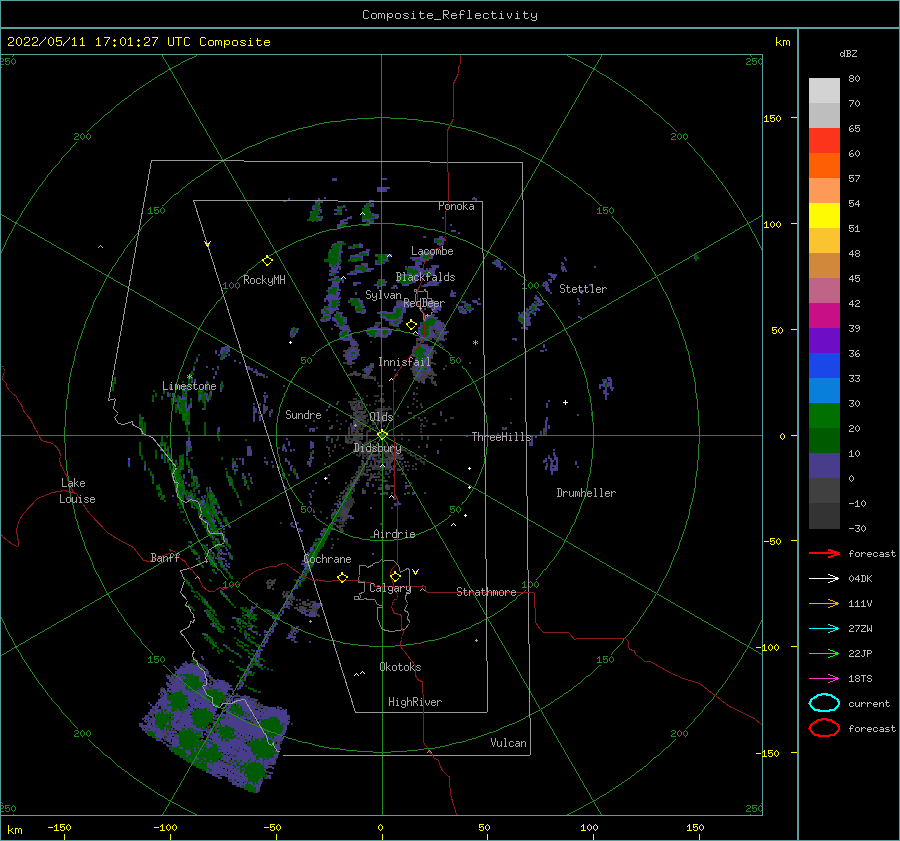Image resolution: width=900 pixels, height=841 pixels.
Task: Click yellow diamond marker above Calgary label
Action: pos(395,576)
